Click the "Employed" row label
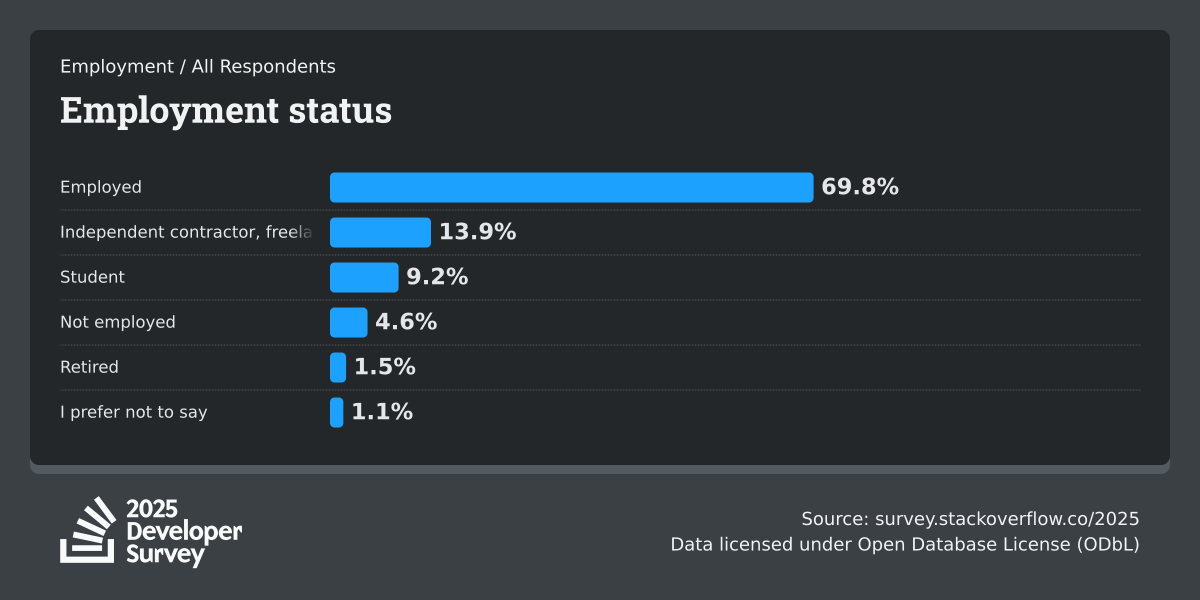Screen dimensions: 1200x600 pyautogui.click(x=101, y=187)
